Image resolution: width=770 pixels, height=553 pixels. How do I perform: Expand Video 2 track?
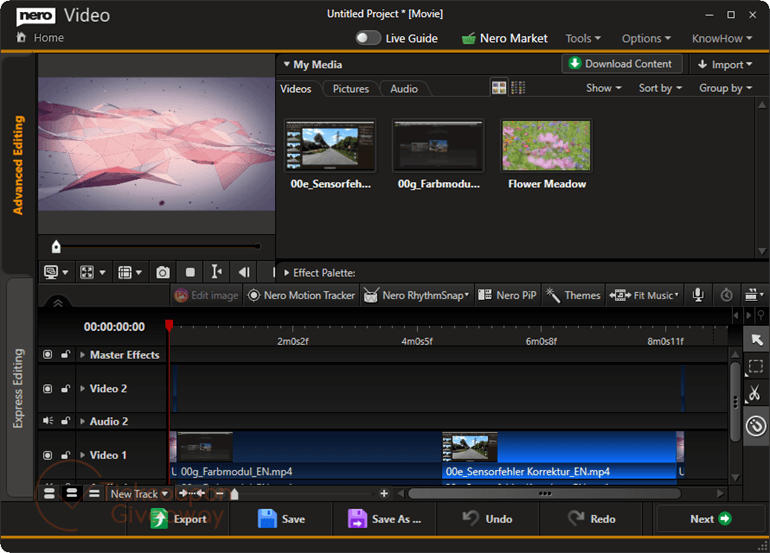82,388
